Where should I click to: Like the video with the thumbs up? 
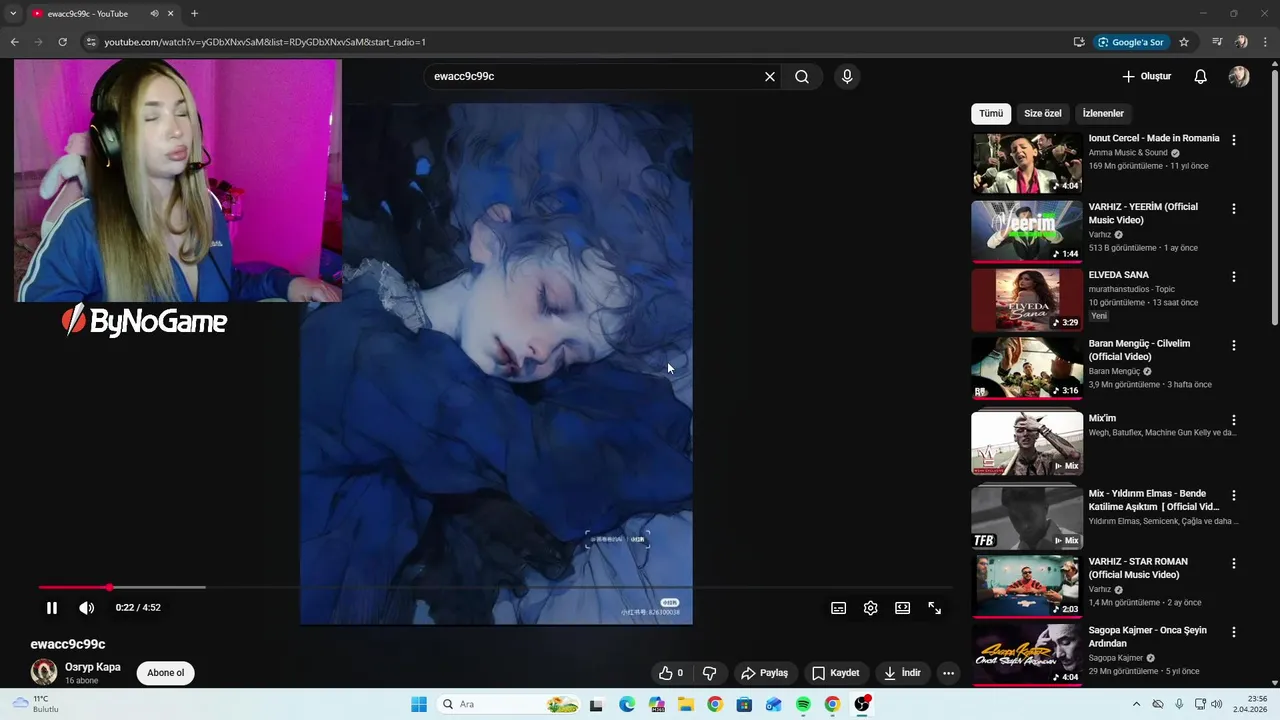[x=670, y=673]
